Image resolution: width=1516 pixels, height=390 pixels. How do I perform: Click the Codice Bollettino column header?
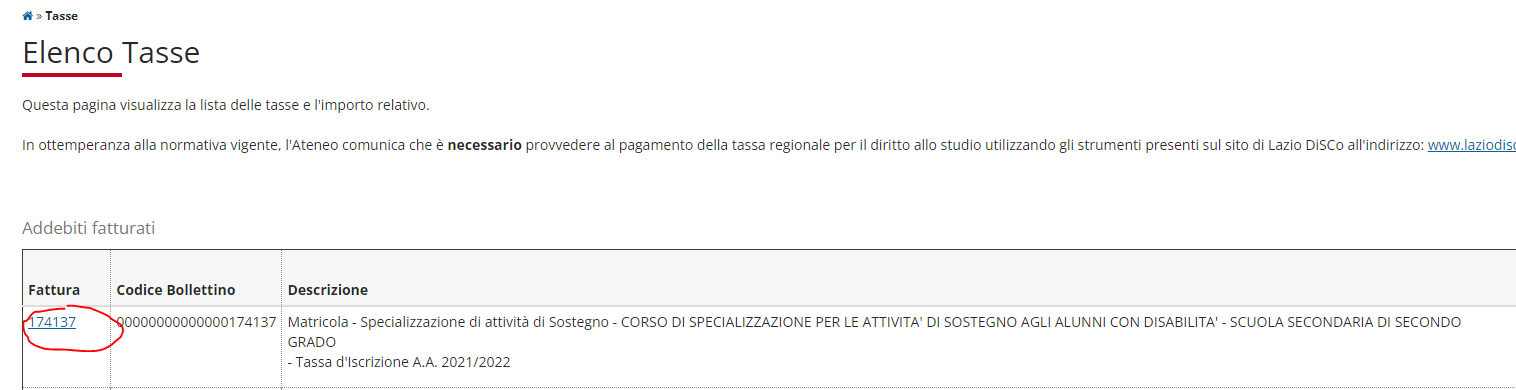coord(176,290)
